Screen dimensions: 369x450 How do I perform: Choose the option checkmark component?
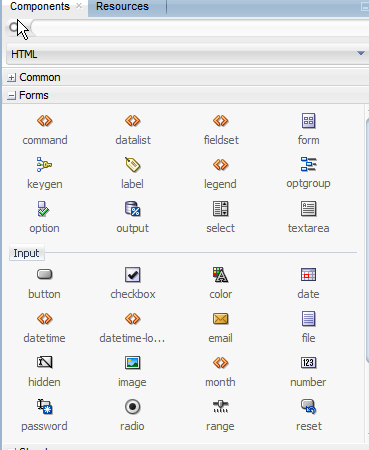point(44,215)
